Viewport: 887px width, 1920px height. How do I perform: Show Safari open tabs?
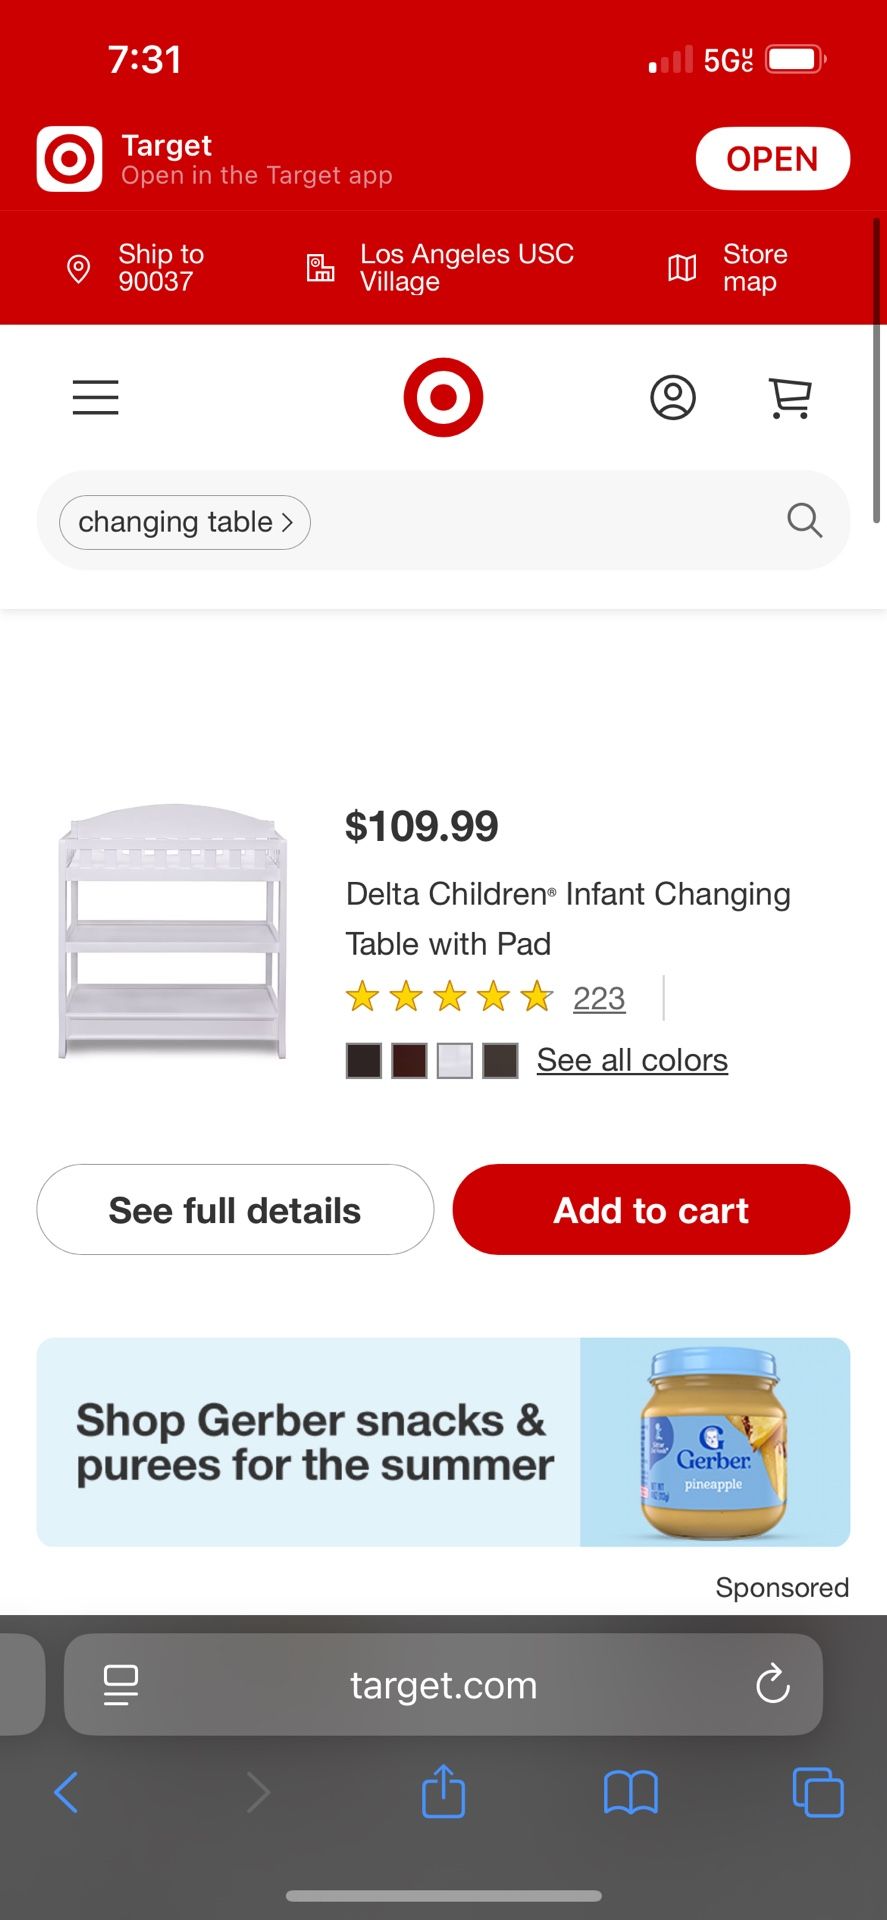point(817,1791)
